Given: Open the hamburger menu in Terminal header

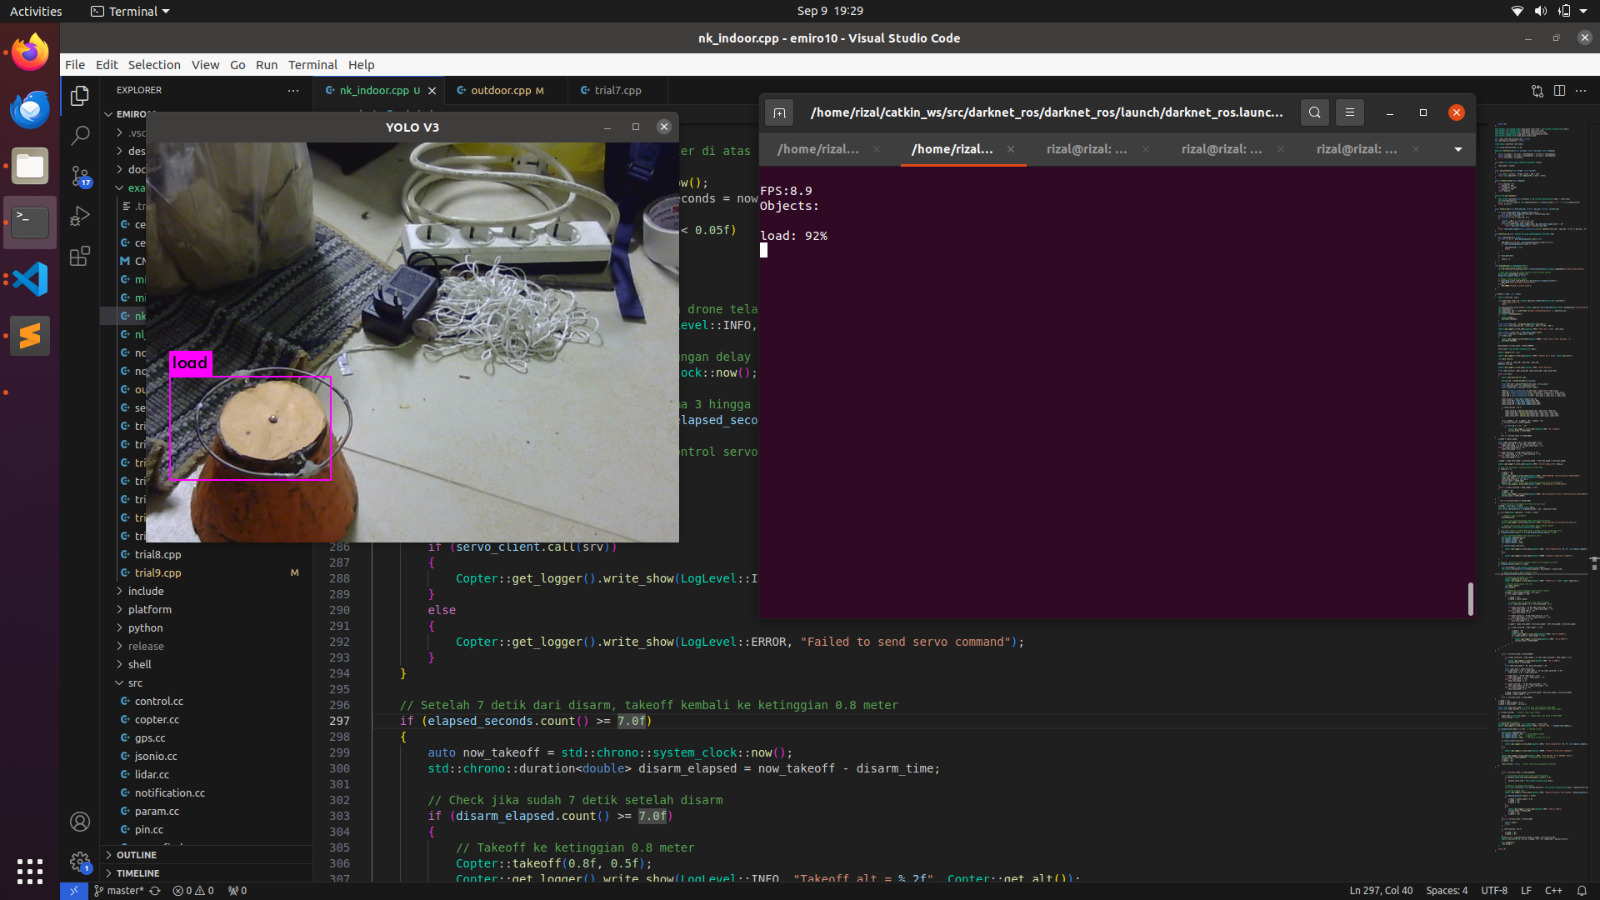Looking at the screenshot, I should (1350, 112).
